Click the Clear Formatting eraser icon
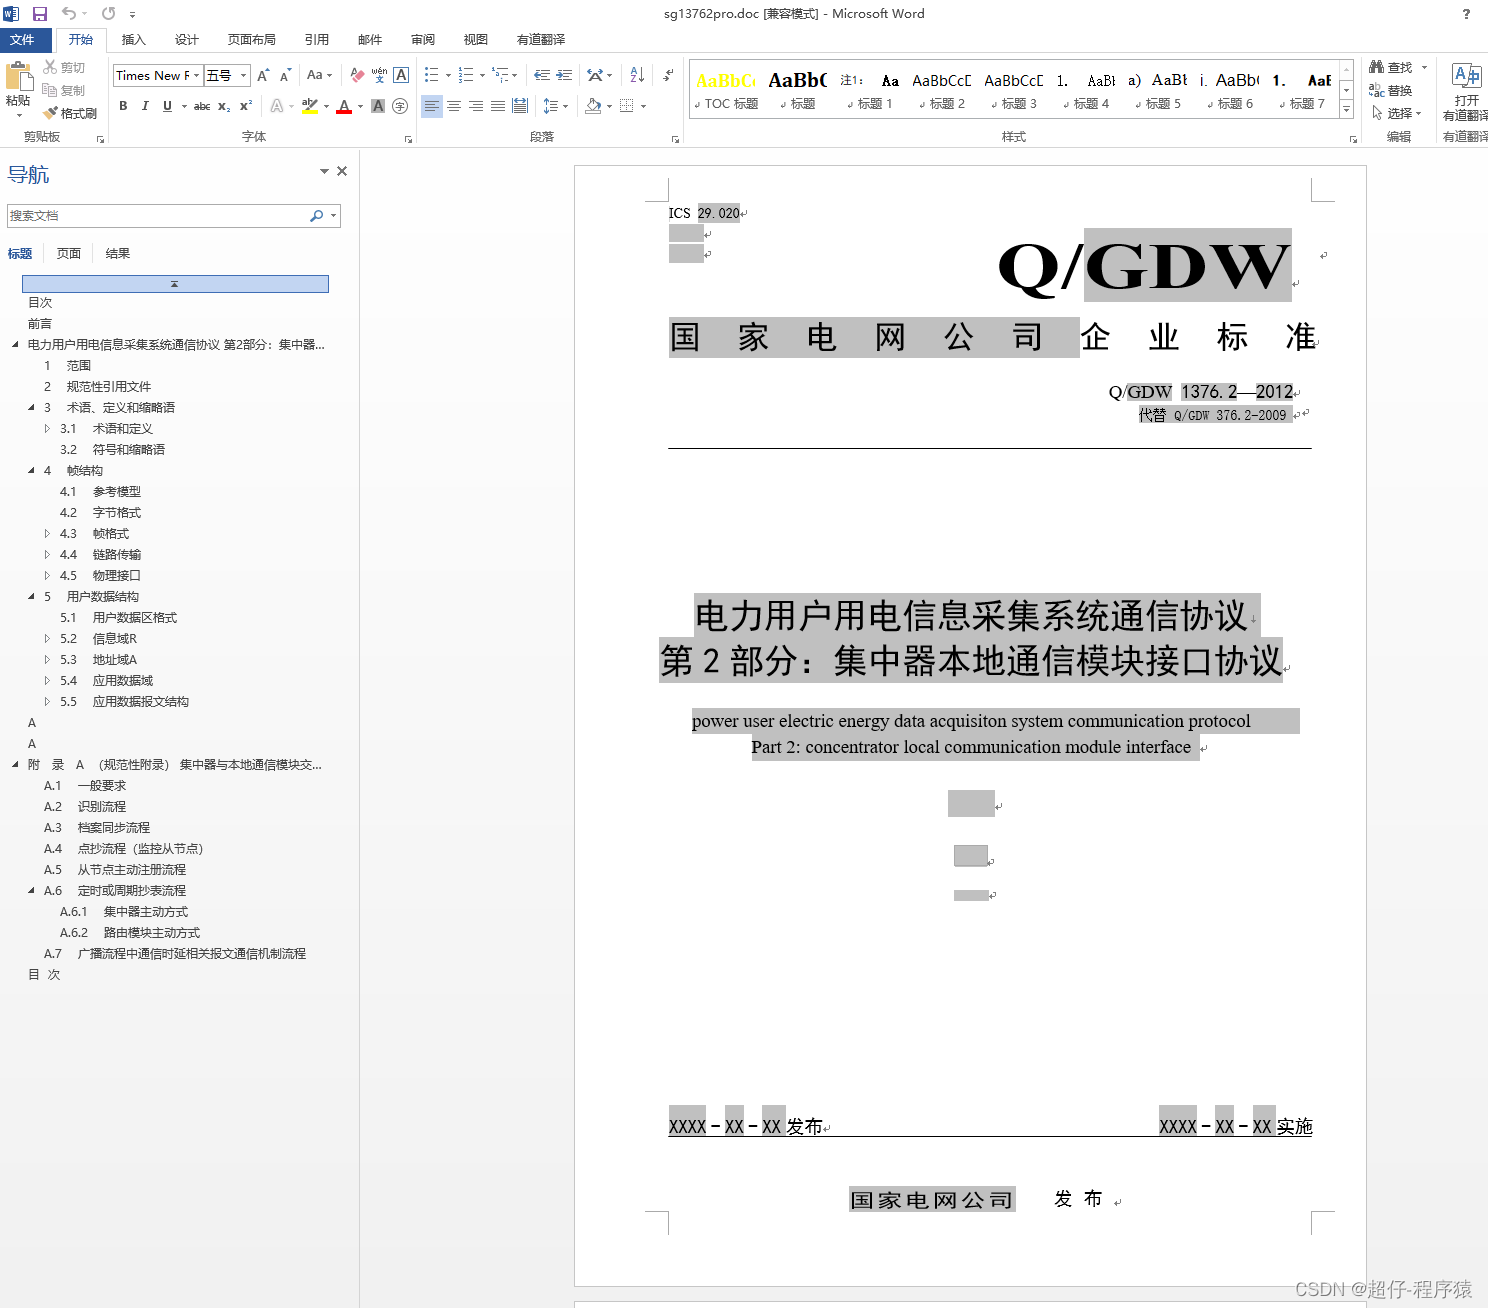The width and height of the screenshot is (1488, 1308). tap(357, 75)
